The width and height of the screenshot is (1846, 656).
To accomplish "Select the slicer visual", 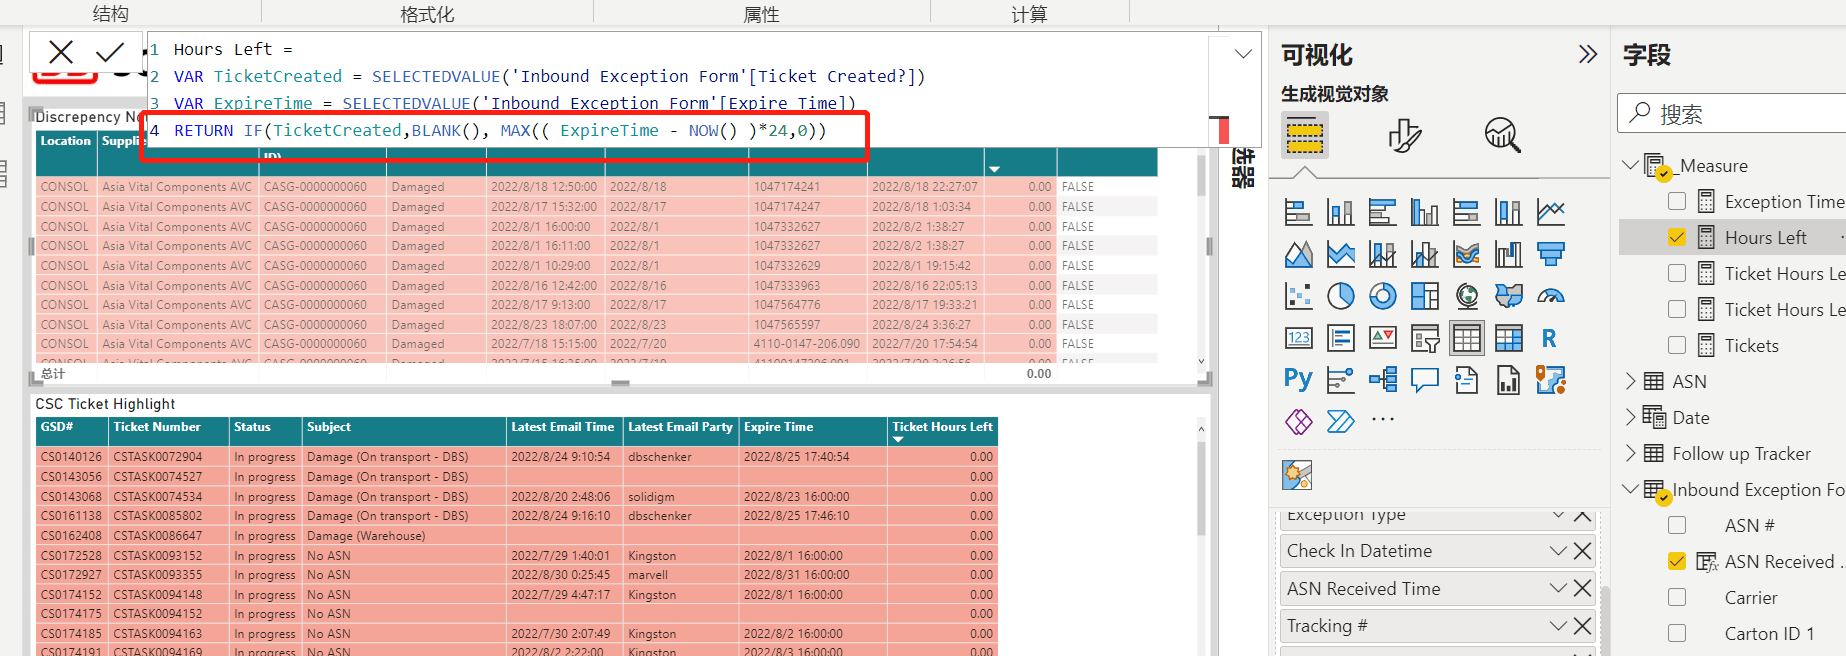I will (x=1425, y=338).
